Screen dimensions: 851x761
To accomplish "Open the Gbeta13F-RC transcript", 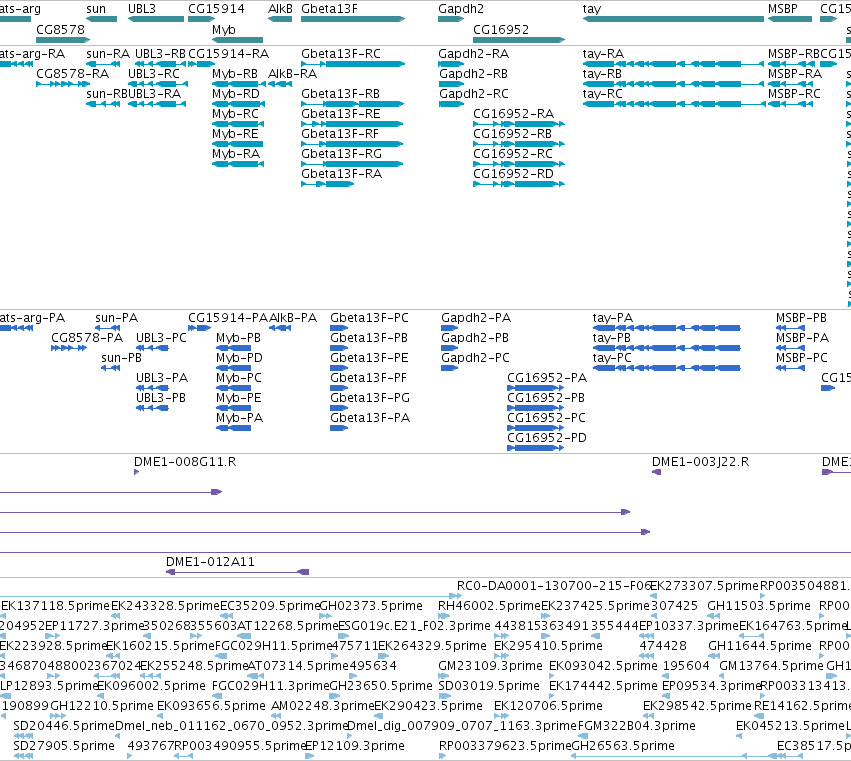I will [353, 64].
